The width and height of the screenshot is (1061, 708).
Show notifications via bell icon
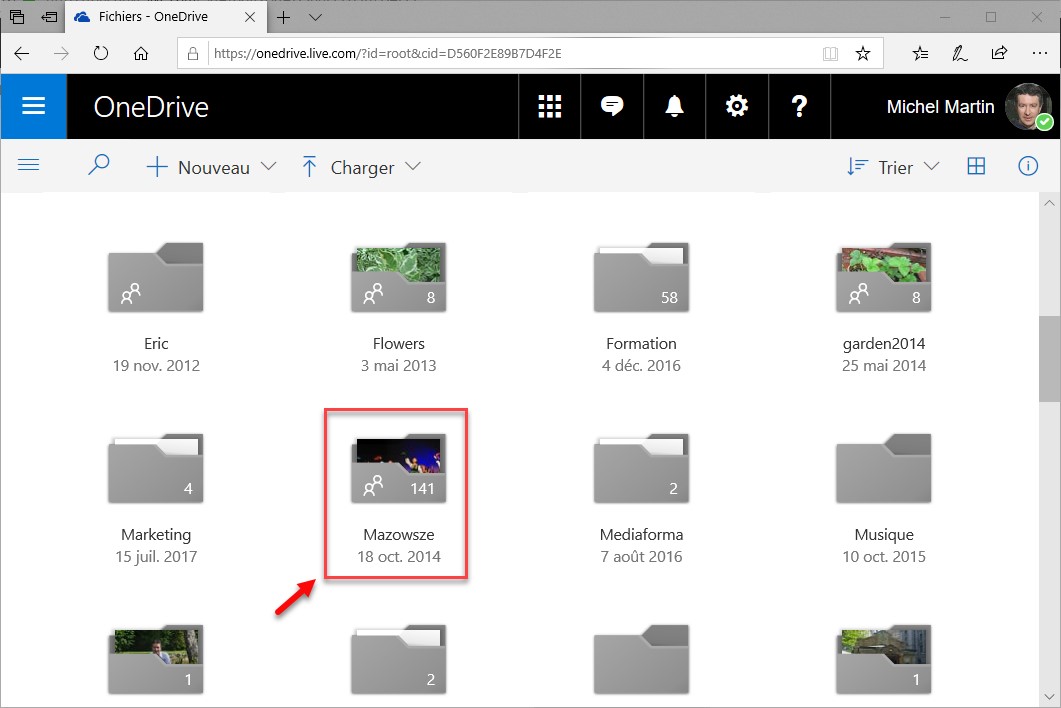point(675,106)
